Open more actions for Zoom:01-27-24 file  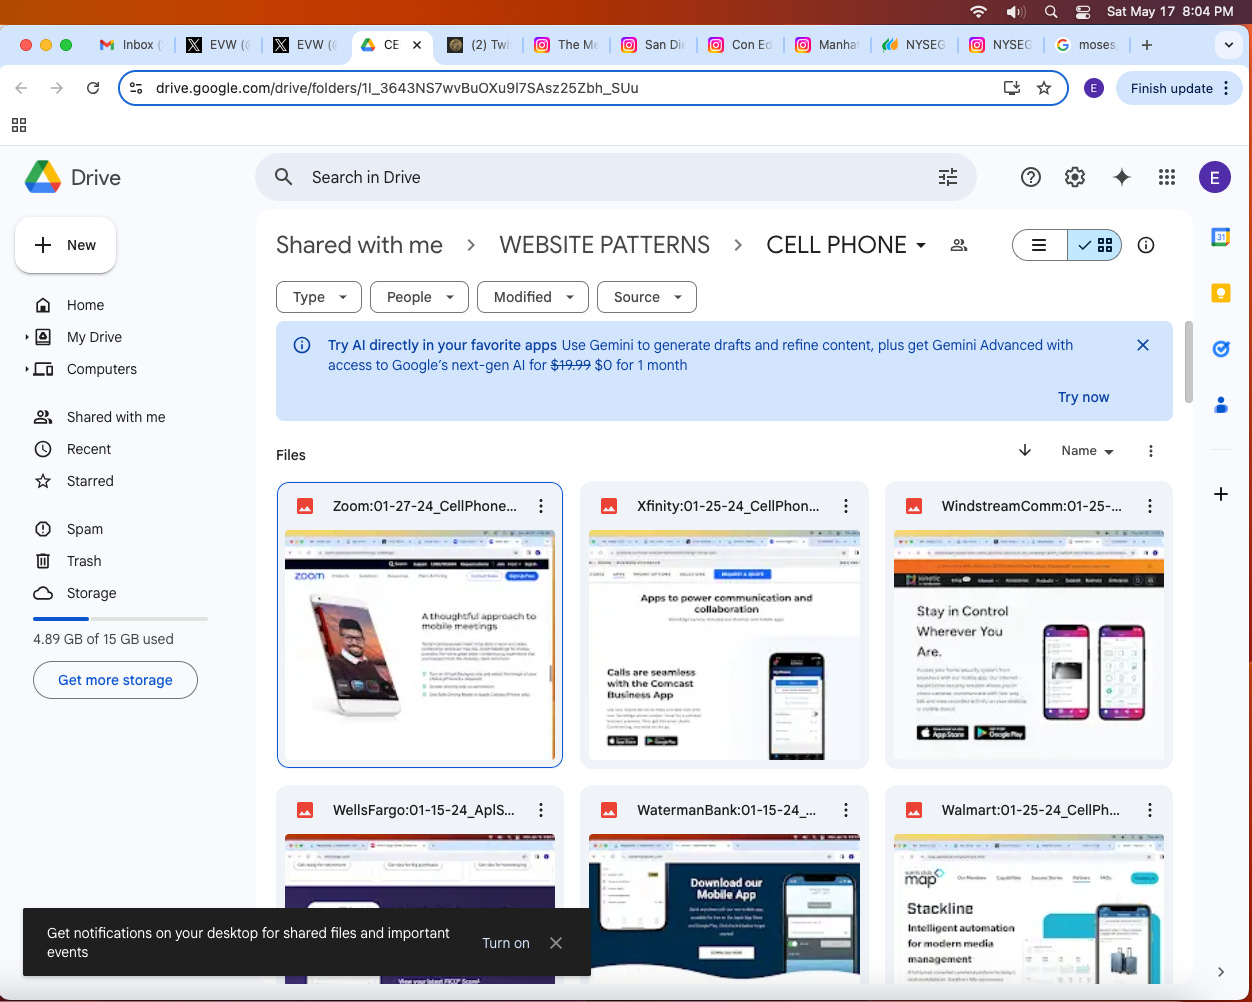541,506
